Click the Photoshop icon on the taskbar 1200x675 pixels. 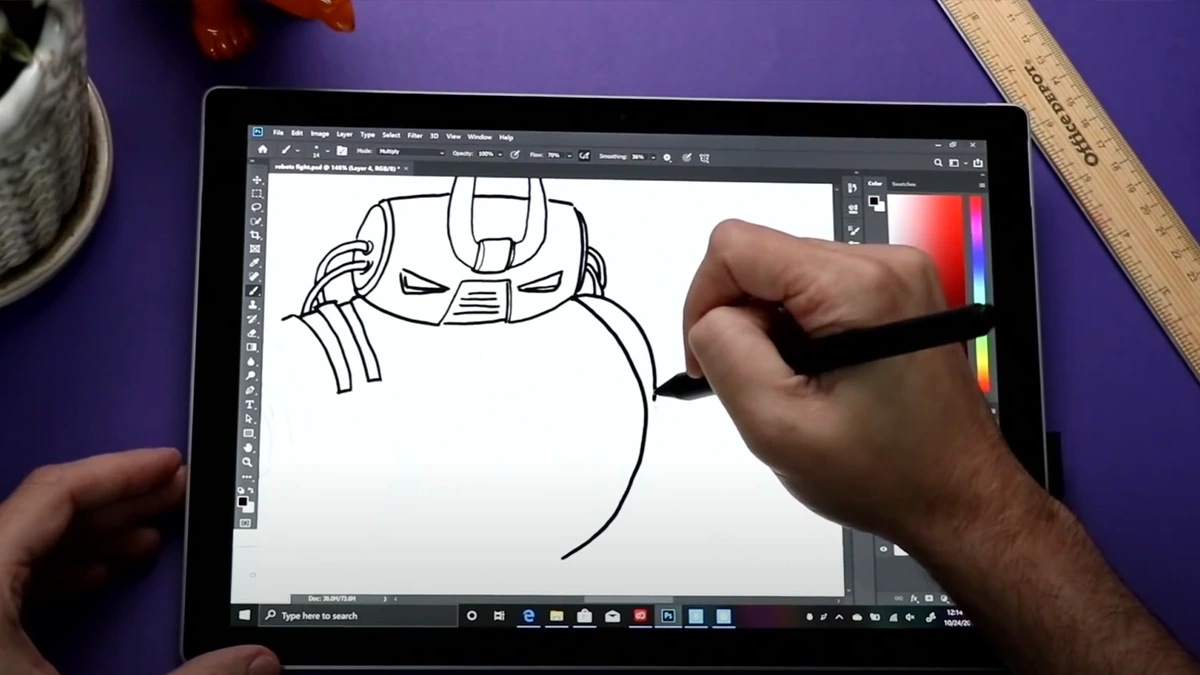(668, 617)
